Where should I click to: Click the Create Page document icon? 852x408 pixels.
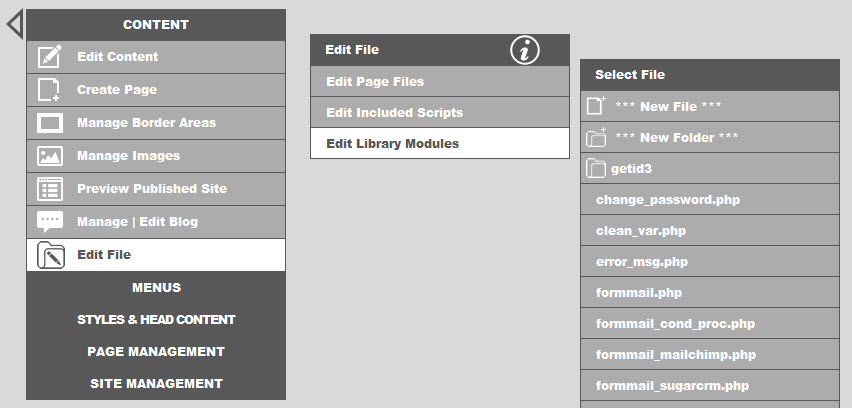[x=49, y=90]
